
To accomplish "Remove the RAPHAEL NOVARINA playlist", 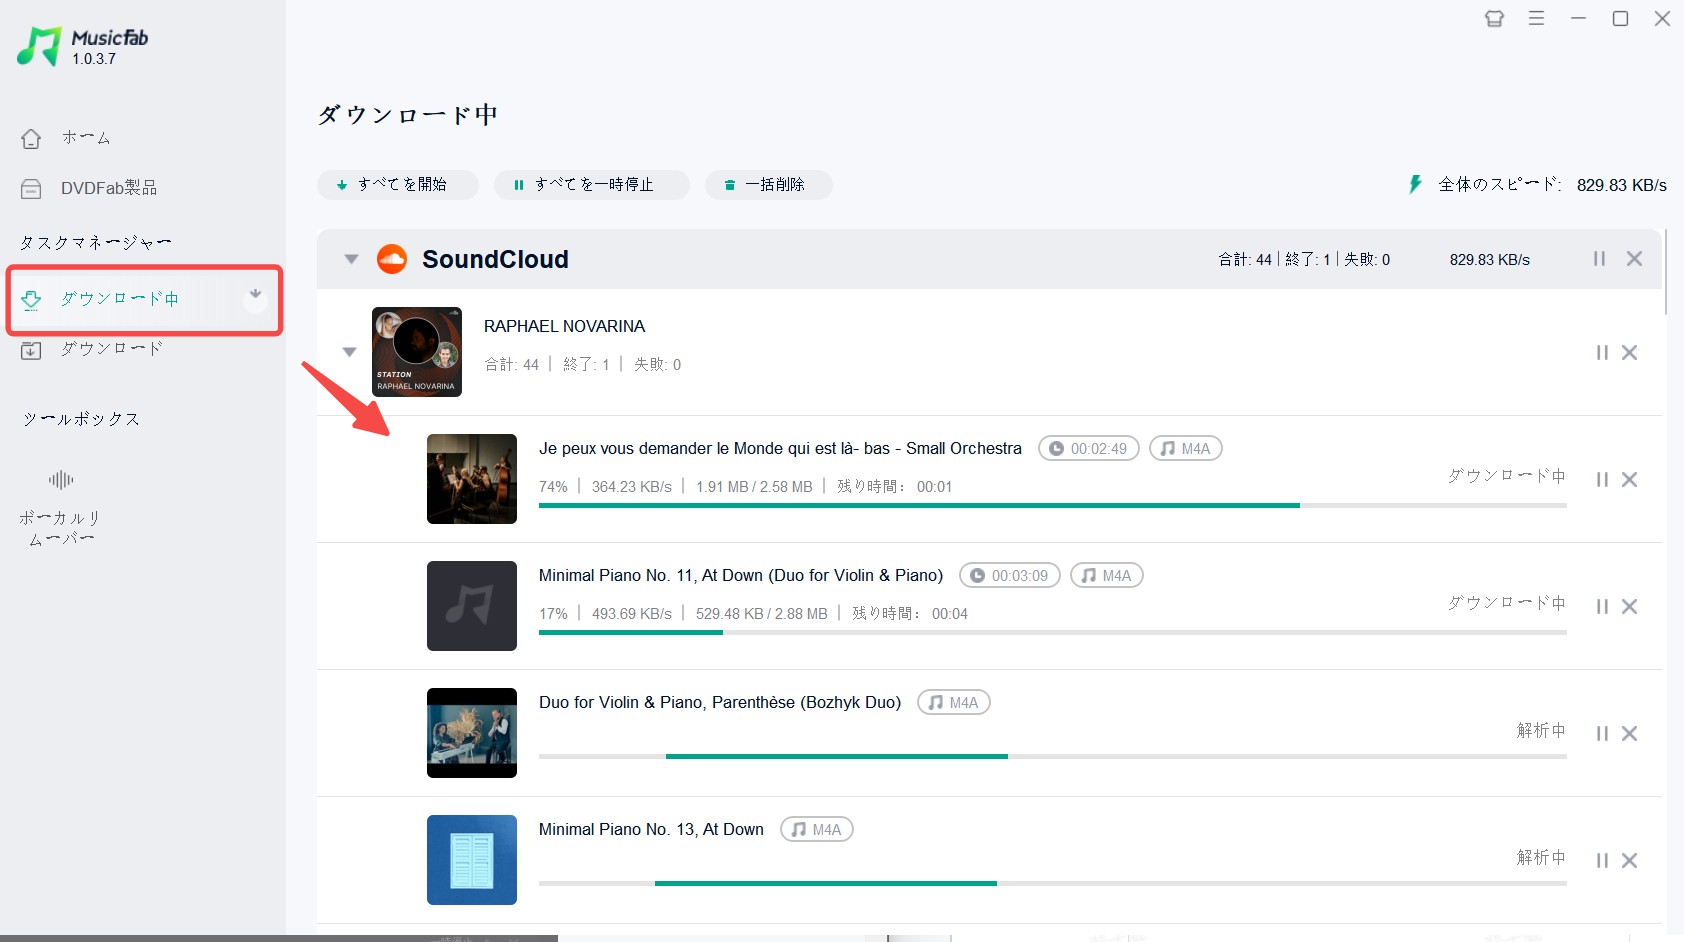I will click(x=1629, y=353).
